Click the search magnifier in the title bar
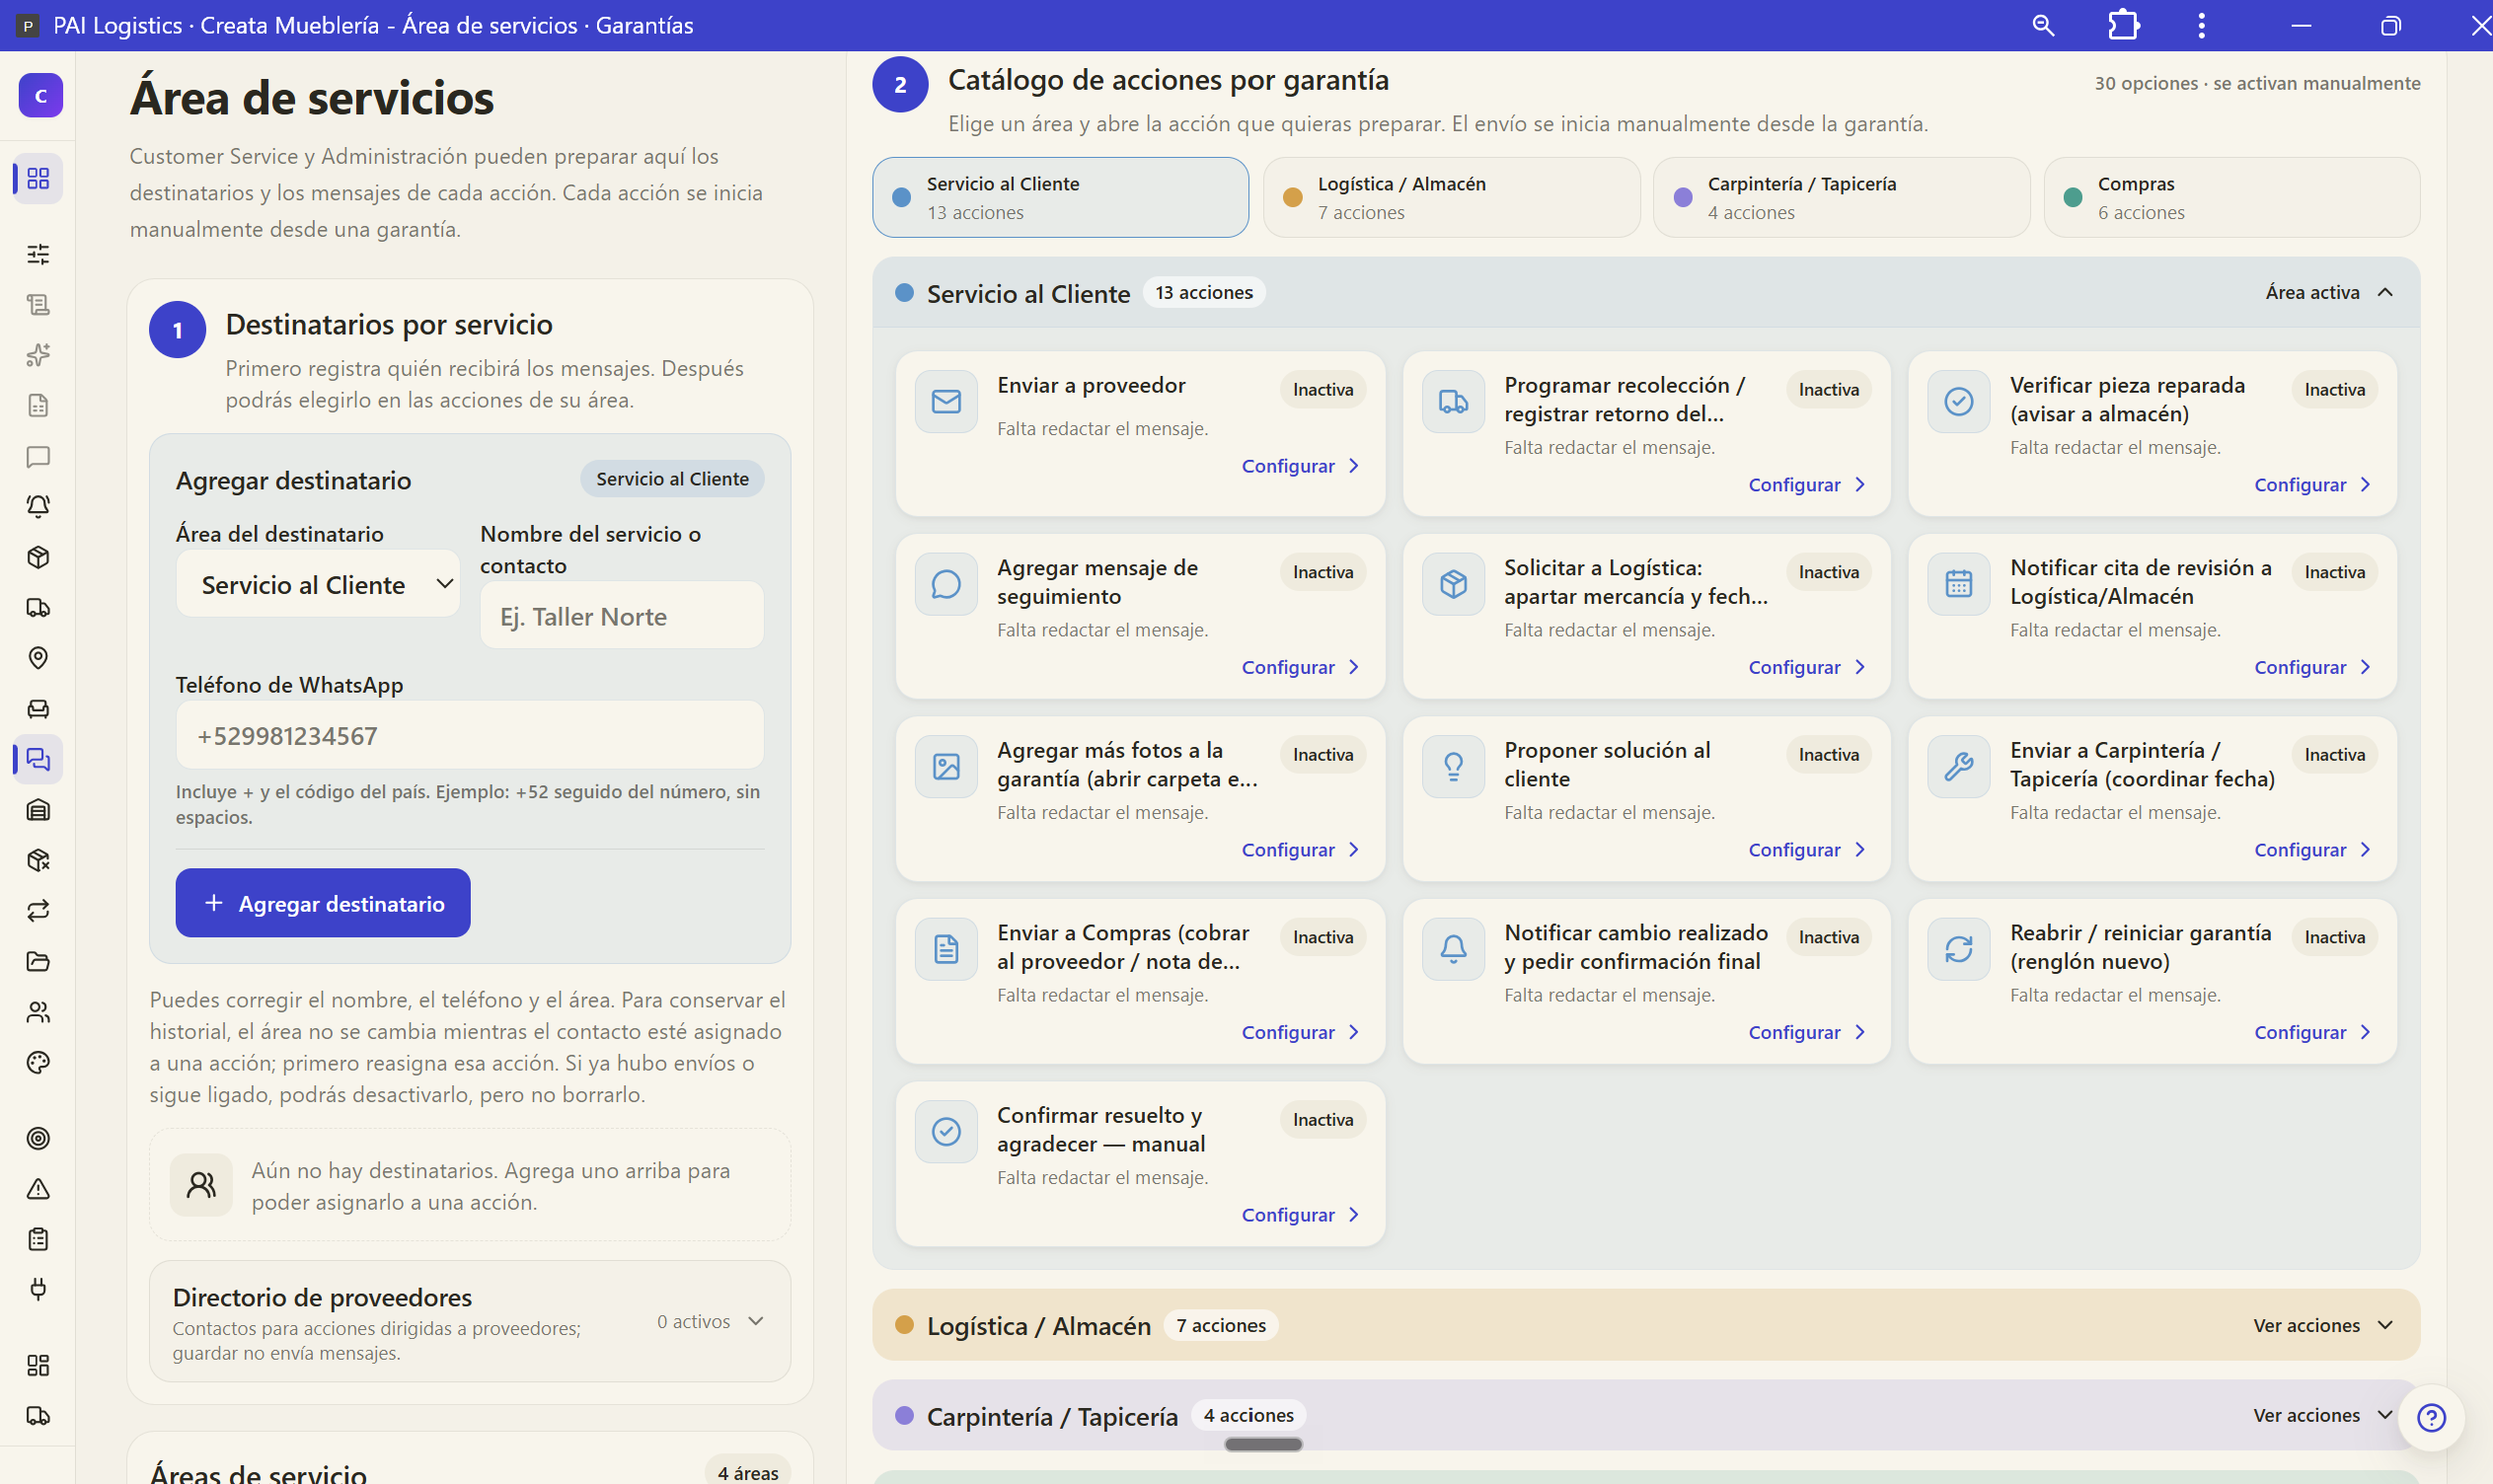 tap(2043, 25)
